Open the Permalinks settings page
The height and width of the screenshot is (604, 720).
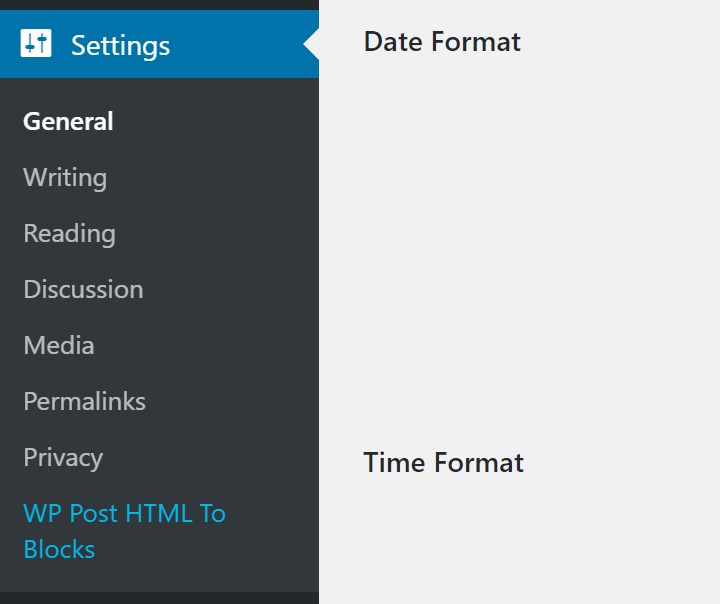tap(84, 401)
